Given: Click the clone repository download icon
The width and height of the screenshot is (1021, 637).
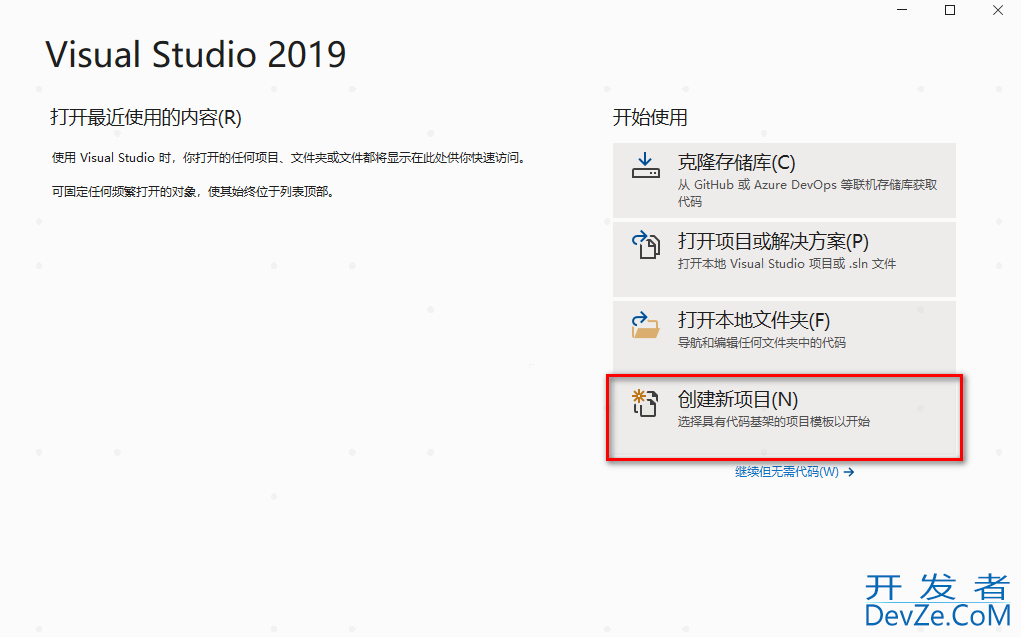Looking at the screenshot, I should click(646, 165).
